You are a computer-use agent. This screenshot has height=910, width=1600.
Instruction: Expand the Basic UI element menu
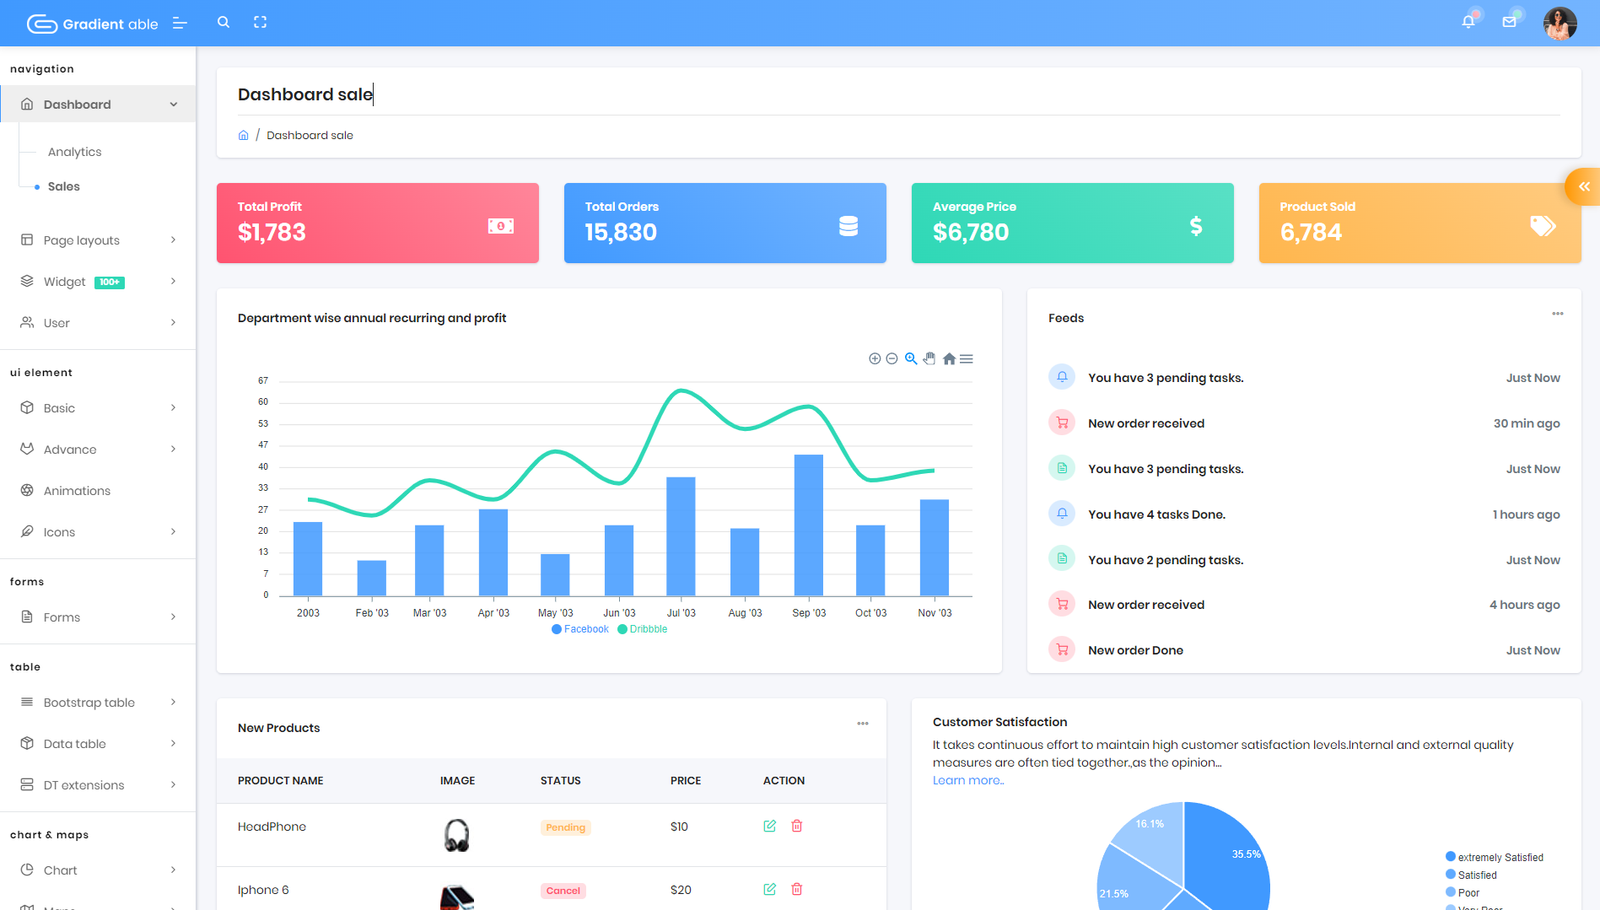click(x=98, y=408)
